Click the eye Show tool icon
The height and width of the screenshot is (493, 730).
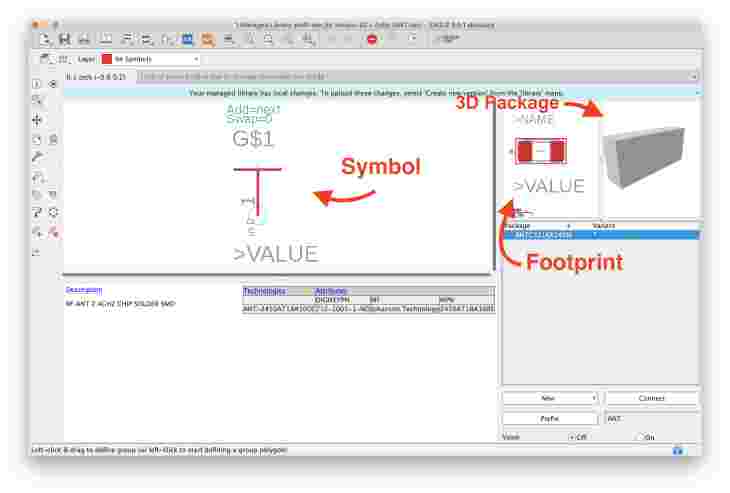point(53,84)
